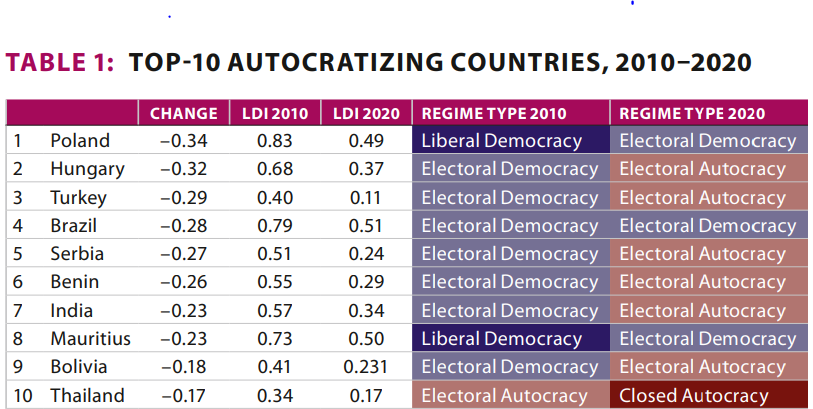Select Turkey's LDI 2020 value 0.11
This screenshot has width=813, height=409.
(366, 198)
